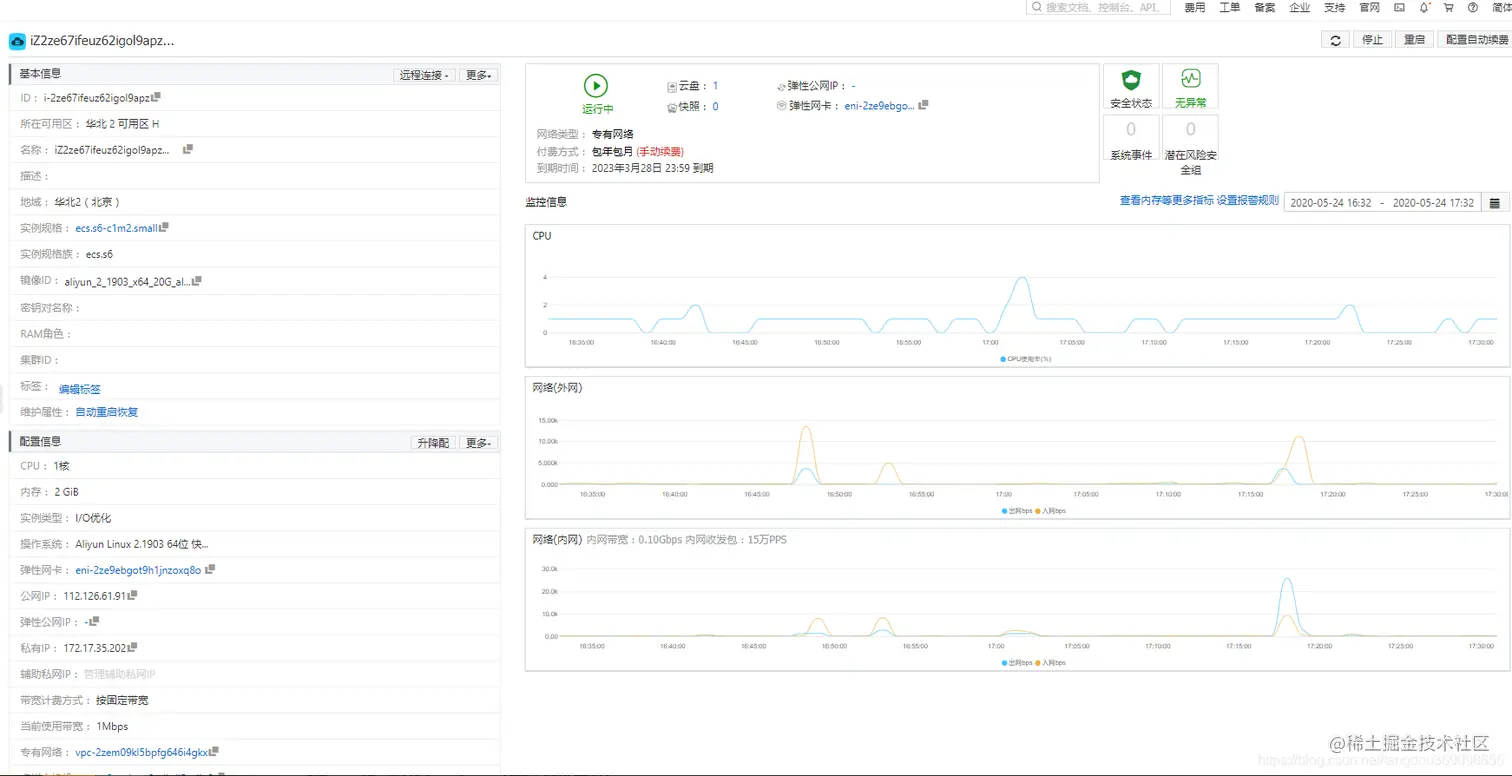1512x776 pixels.
Task: Click the 华北 2 可用区 H zone text
Action: 122,124
